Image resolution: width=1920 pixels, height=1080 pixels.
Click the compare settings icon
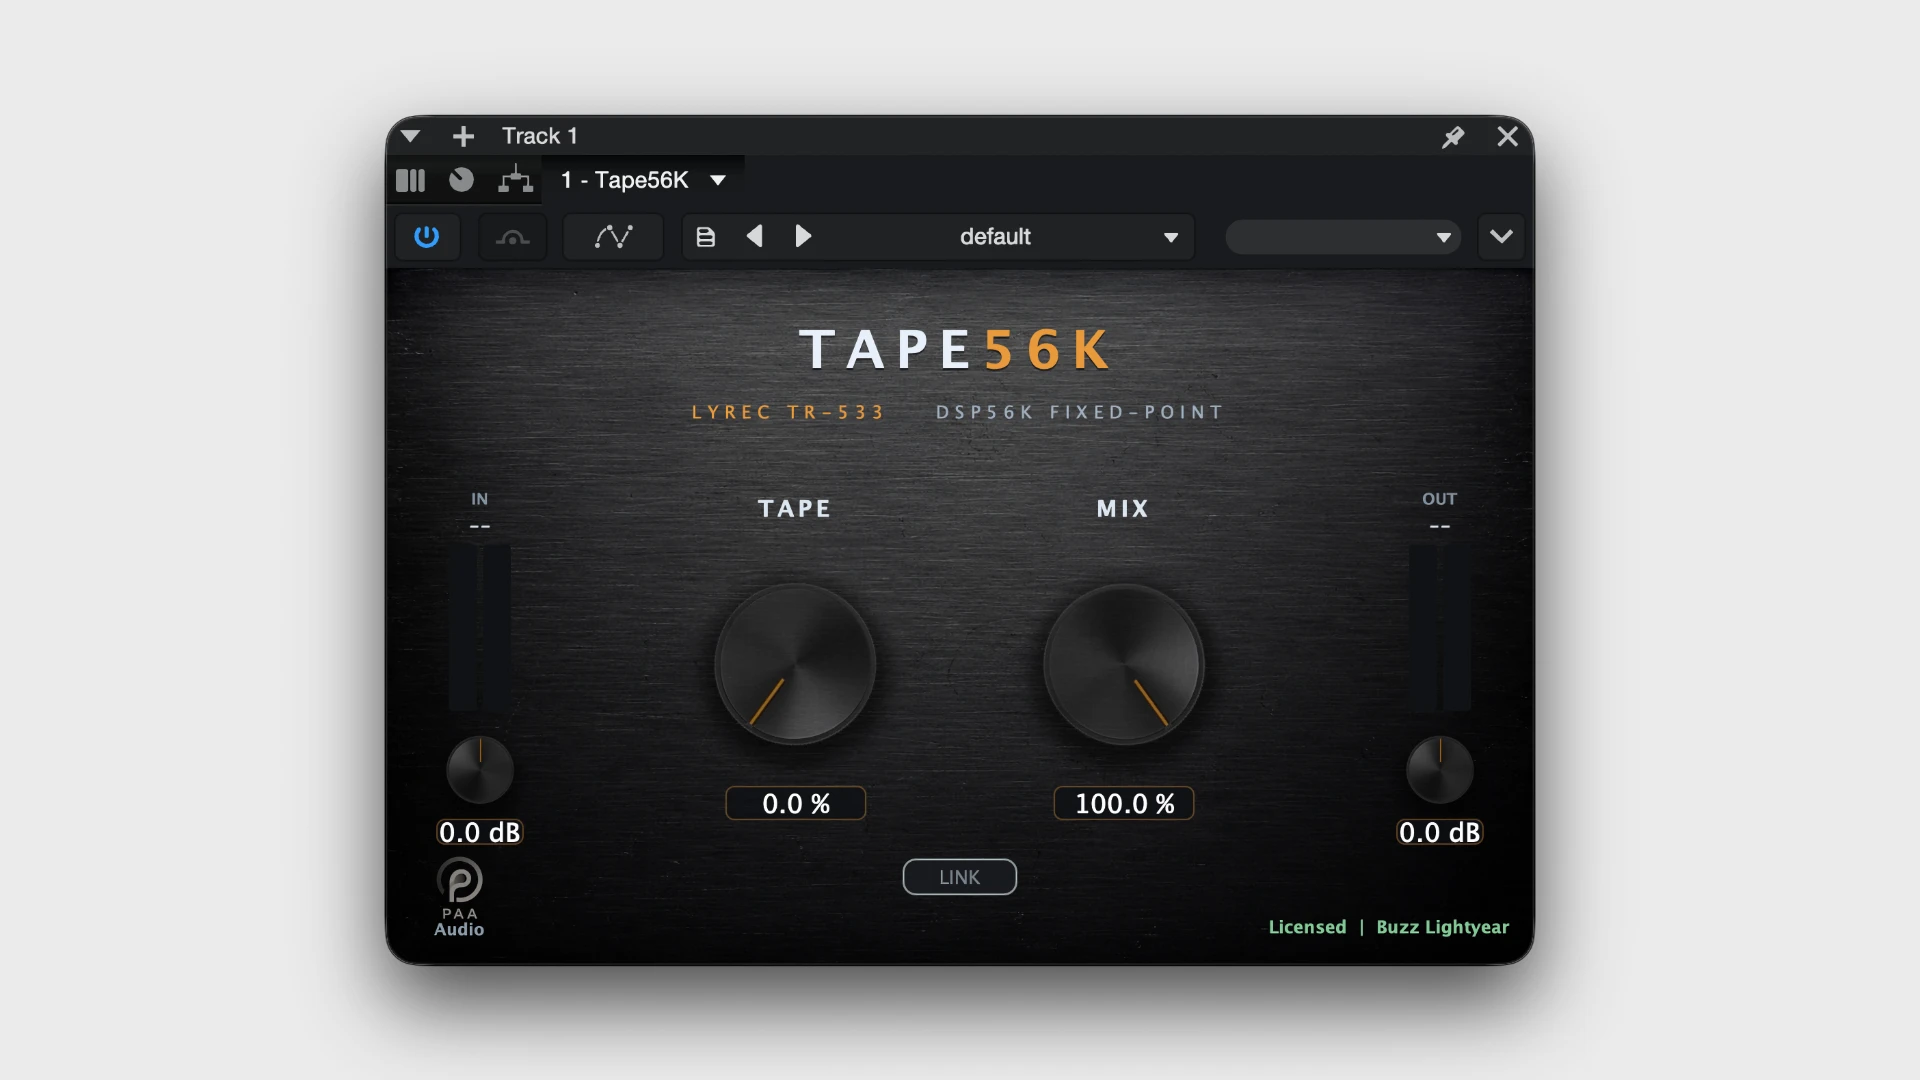point(513,237)
